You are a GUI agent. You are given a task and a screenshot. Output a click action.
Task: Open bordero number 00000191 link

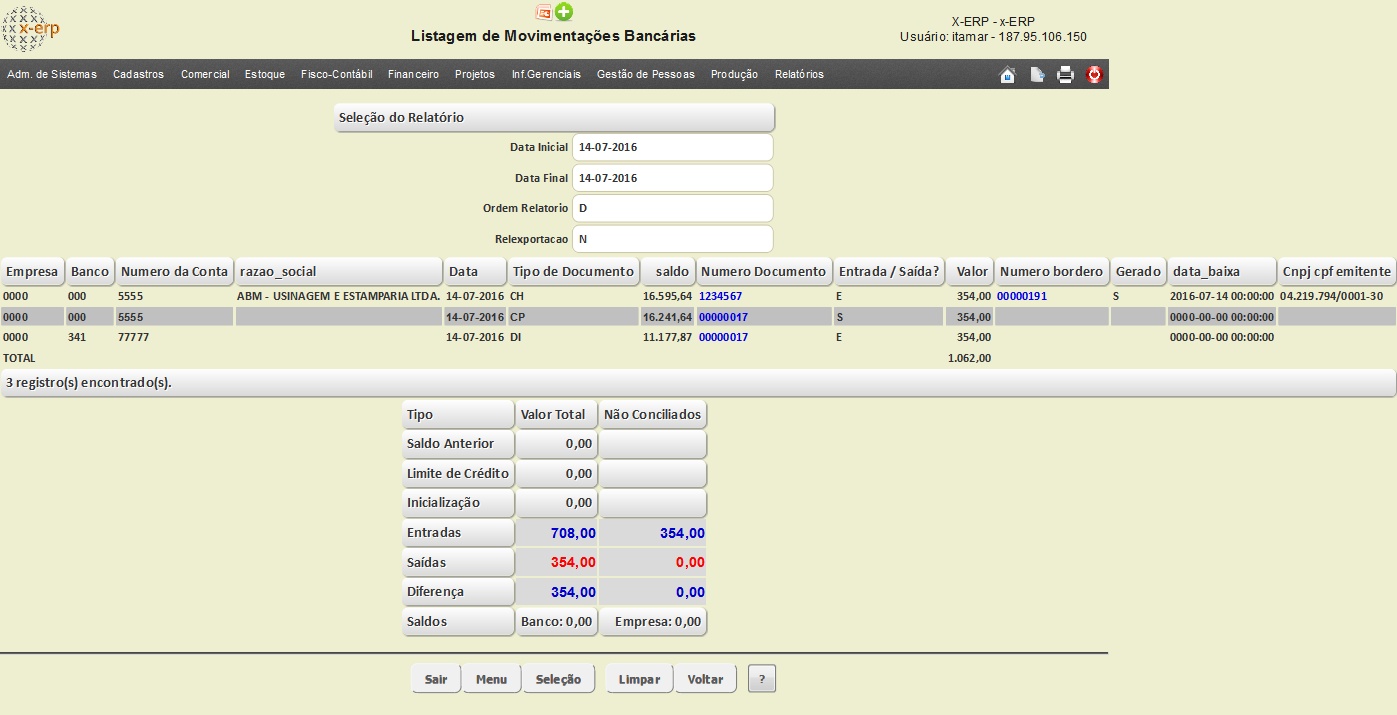[x=1022, y=297]
